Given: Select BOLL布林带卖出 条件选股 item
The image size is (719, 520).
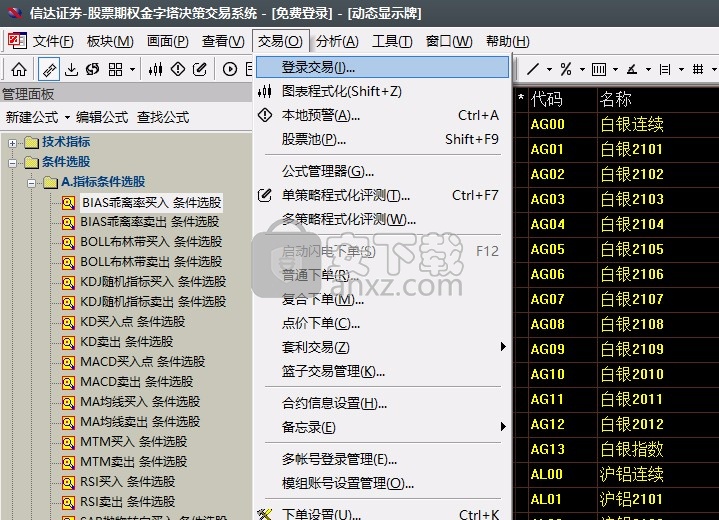Looking at the screenshot, I should click(151, 262).
